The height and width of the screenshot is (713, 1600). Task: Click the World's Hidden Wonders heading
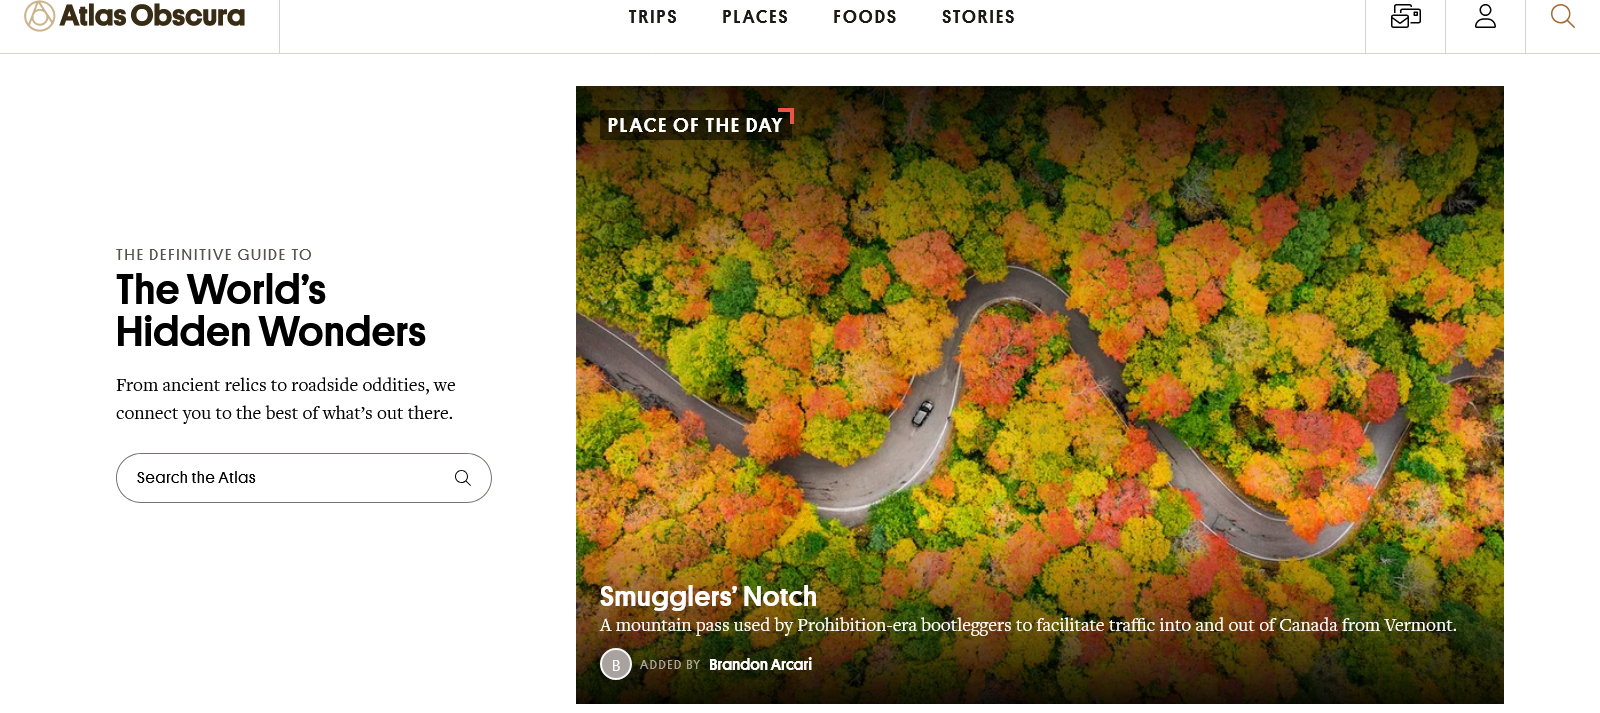tap(270, 311)
